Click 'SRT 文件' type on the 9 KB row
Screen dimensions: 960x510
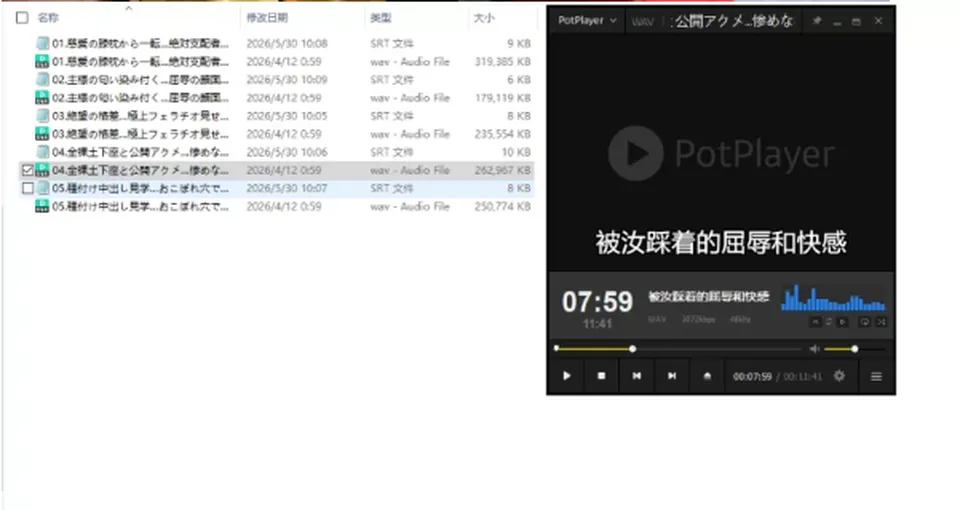tap(392, 43)
